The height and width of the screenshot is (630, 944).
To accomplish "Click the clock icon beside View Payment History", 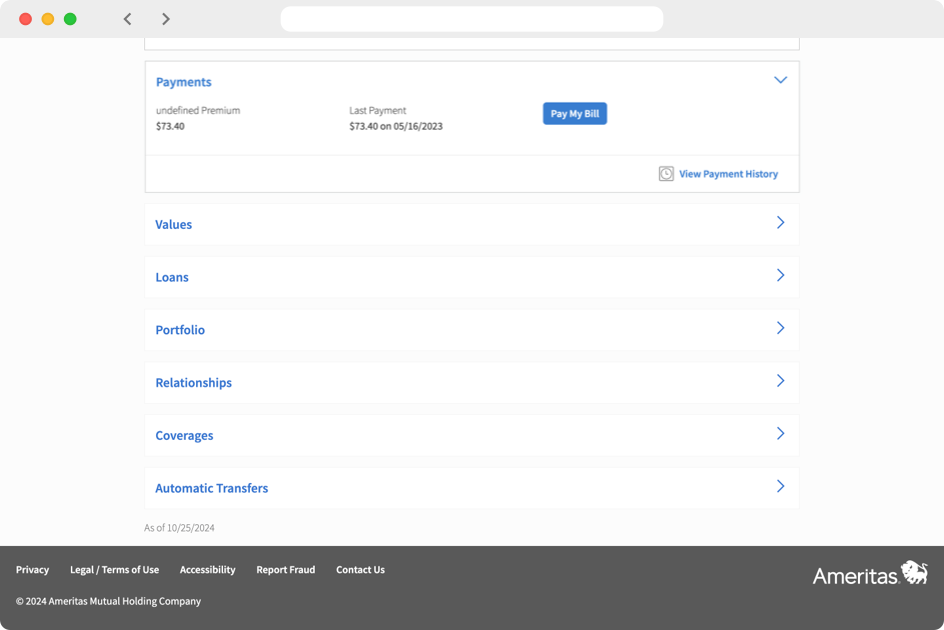I will pos(666,173).
